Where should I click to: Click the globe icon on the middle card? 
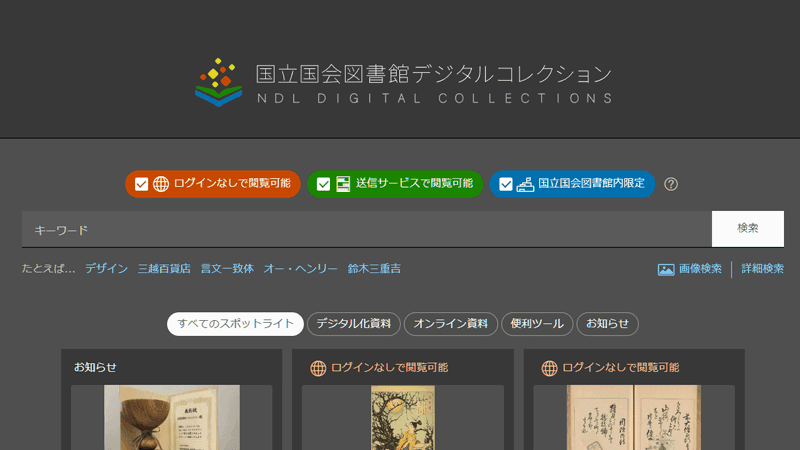[318, 368]
